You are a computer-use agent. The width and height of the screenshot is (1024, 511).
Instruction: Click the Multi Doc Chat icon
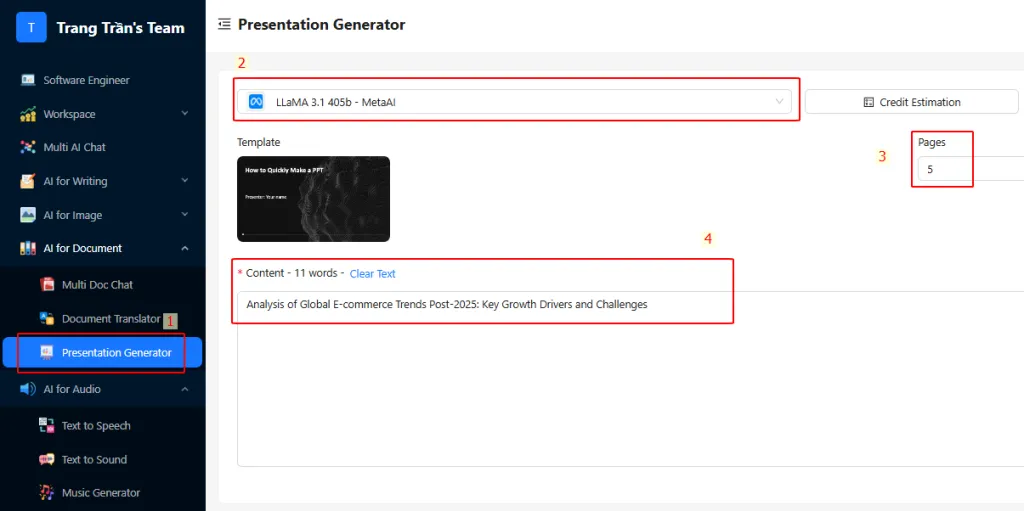coord(46,284)
